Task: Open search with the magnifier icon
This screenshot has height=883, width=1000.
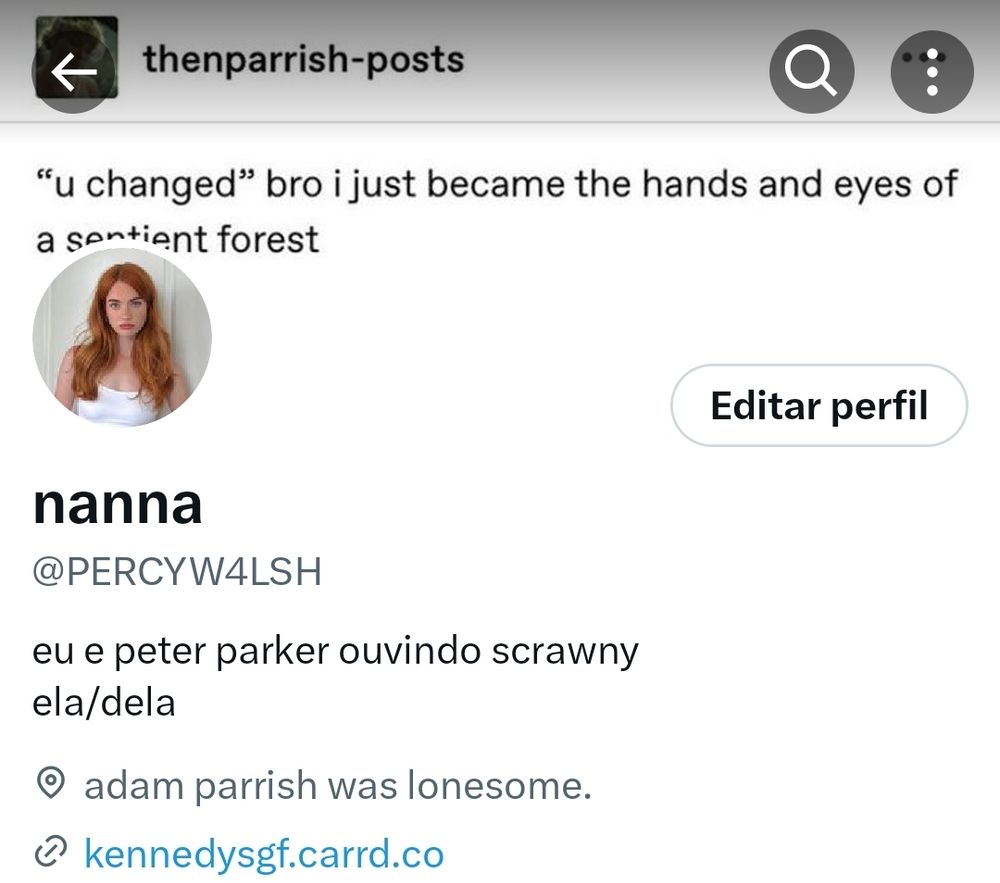Action: 811,71
